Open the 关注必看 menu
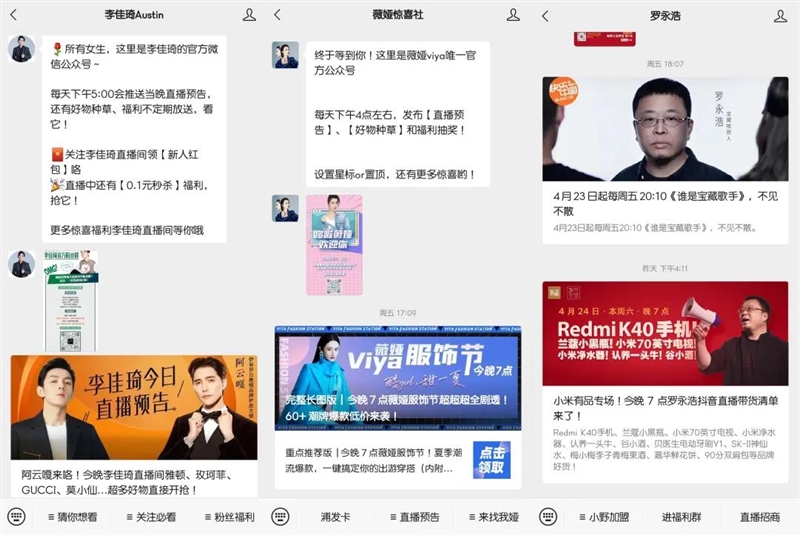800x535 pixels. click(151, 517)
